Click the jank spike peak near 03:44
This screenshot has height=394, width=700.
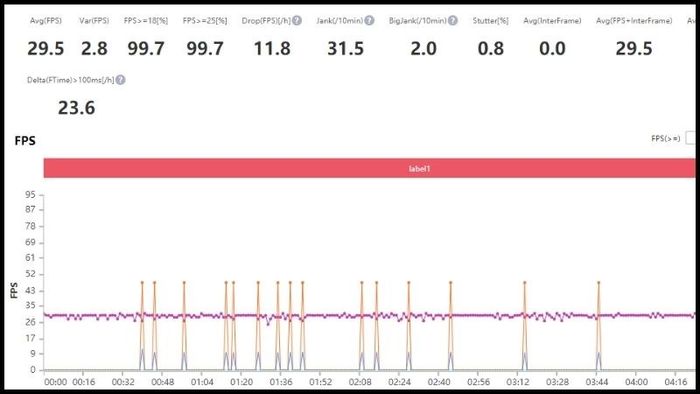pyautogui.click(x=599, y=282)
